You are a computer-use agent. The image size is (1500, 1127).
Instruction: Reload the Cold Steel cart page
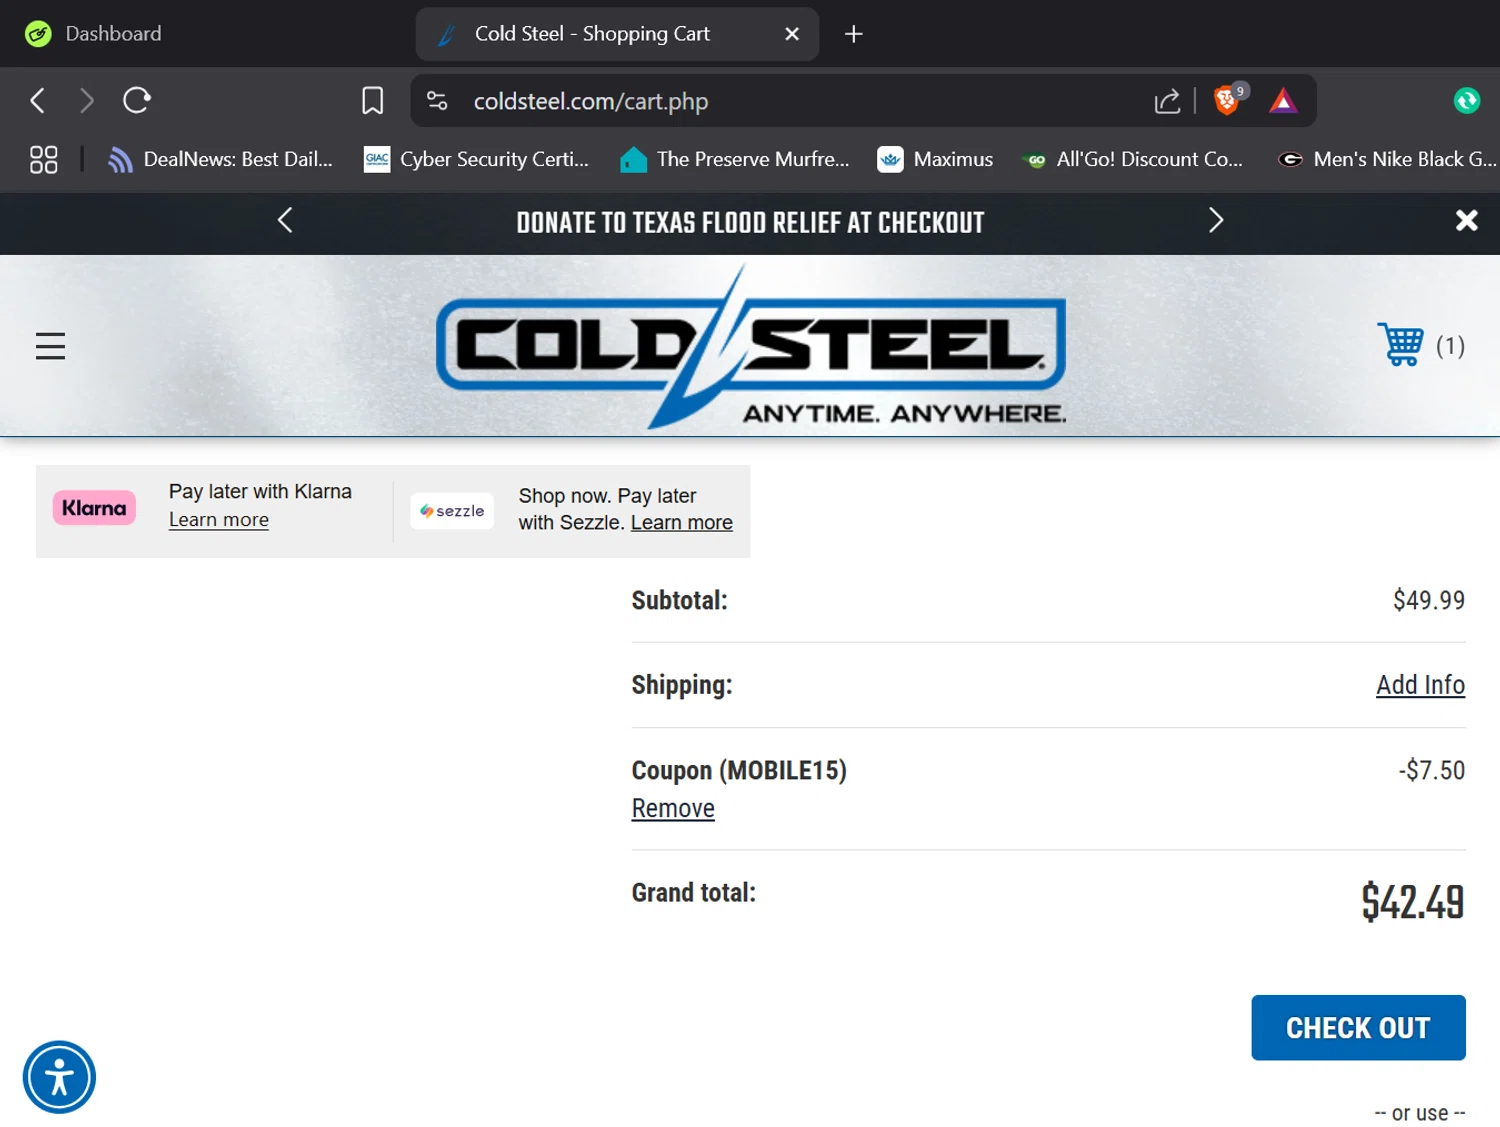(x=137, y=100)
